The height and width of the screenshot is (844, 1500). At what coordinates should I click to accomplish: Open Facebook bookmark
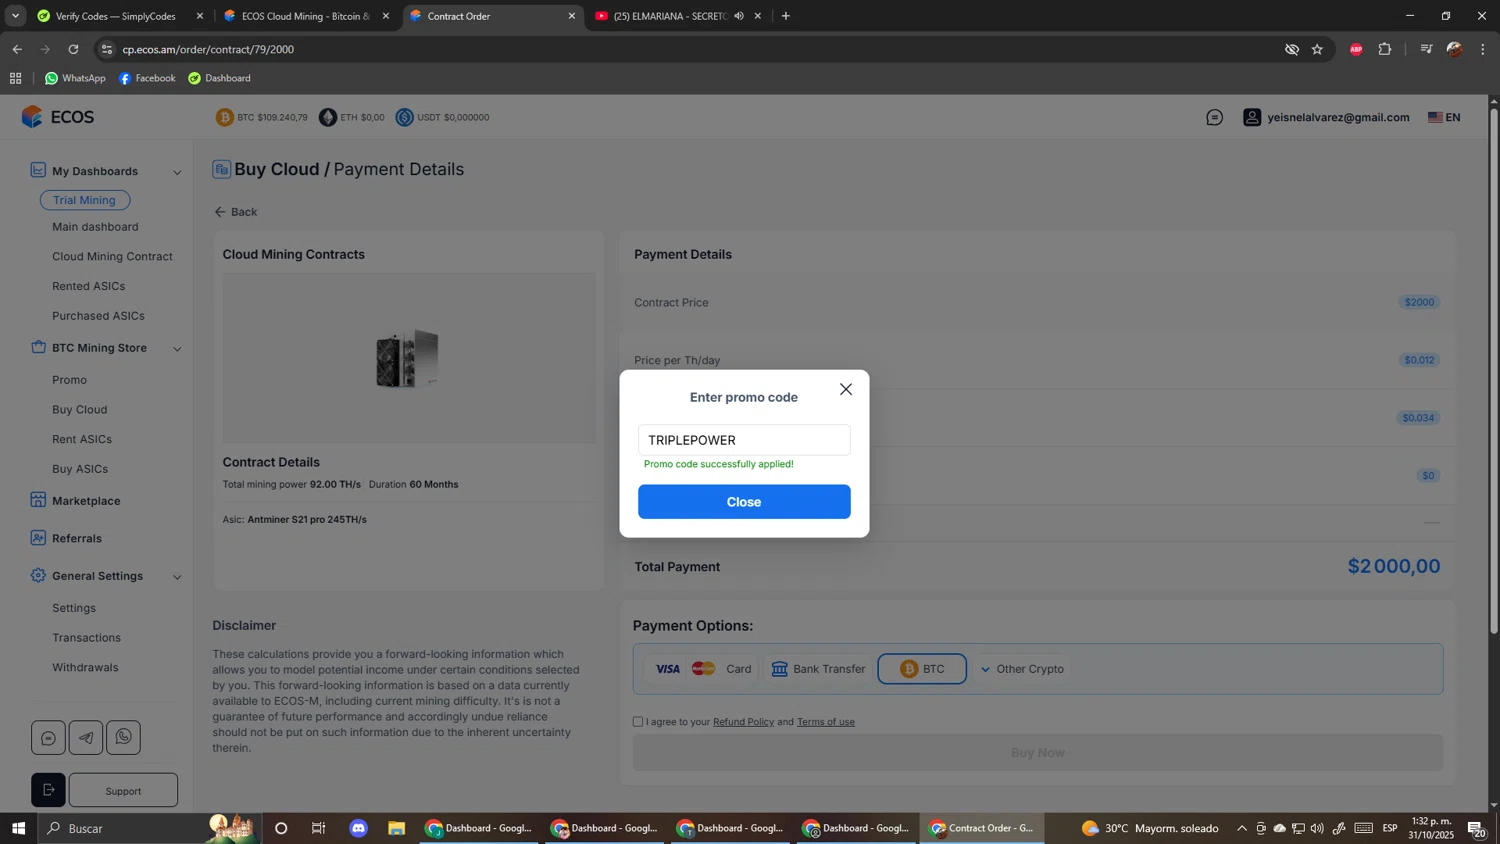(x=147, y=78)
